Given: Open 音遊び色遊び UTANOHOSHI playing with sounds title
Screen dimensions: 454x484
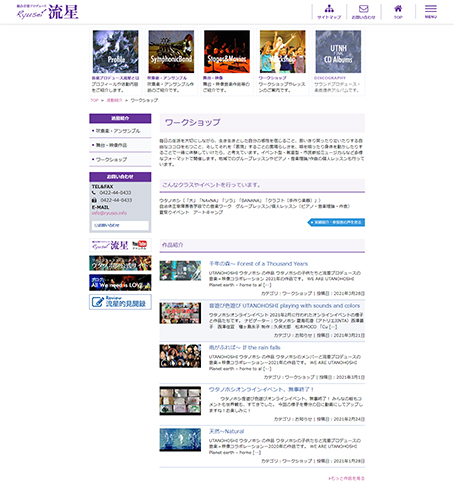Looking at the screenshot, I should click(x=284, y=306).
